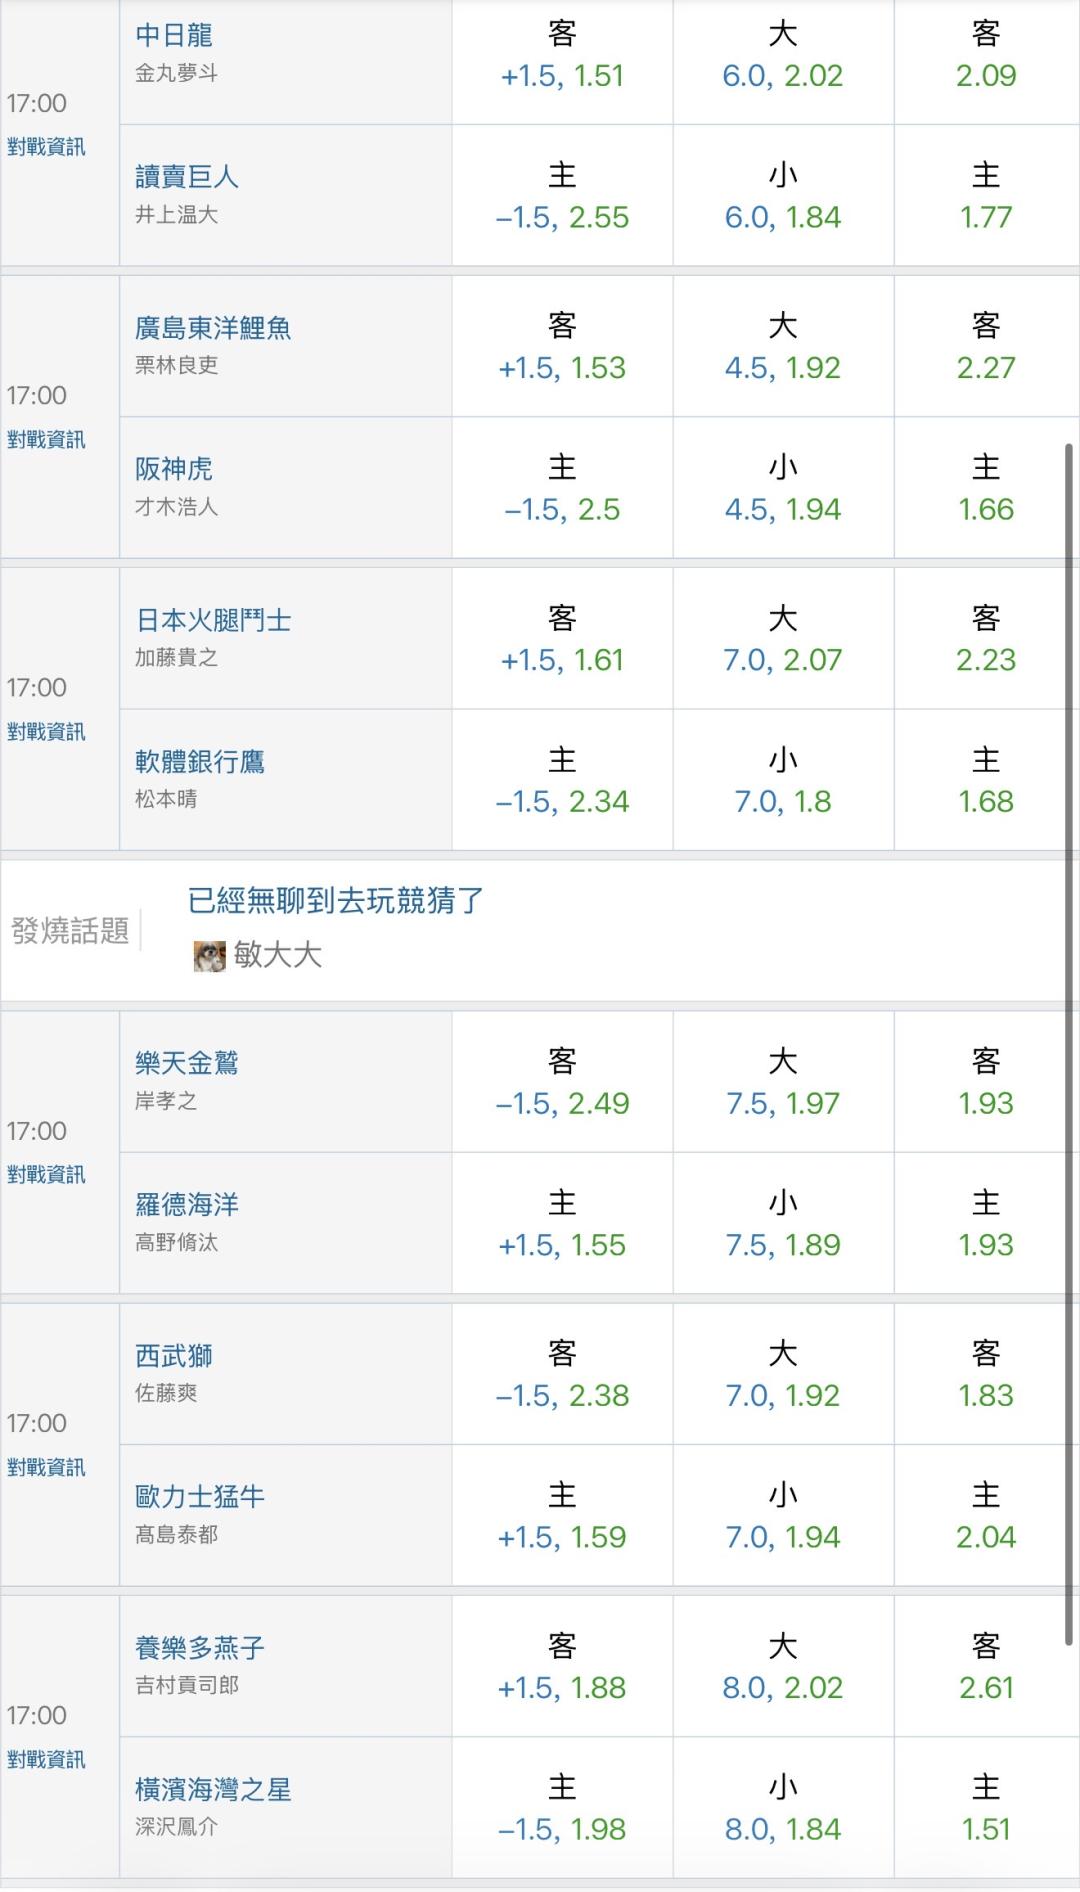
Task: Open 阪神虎 team link
Action: 174,469
